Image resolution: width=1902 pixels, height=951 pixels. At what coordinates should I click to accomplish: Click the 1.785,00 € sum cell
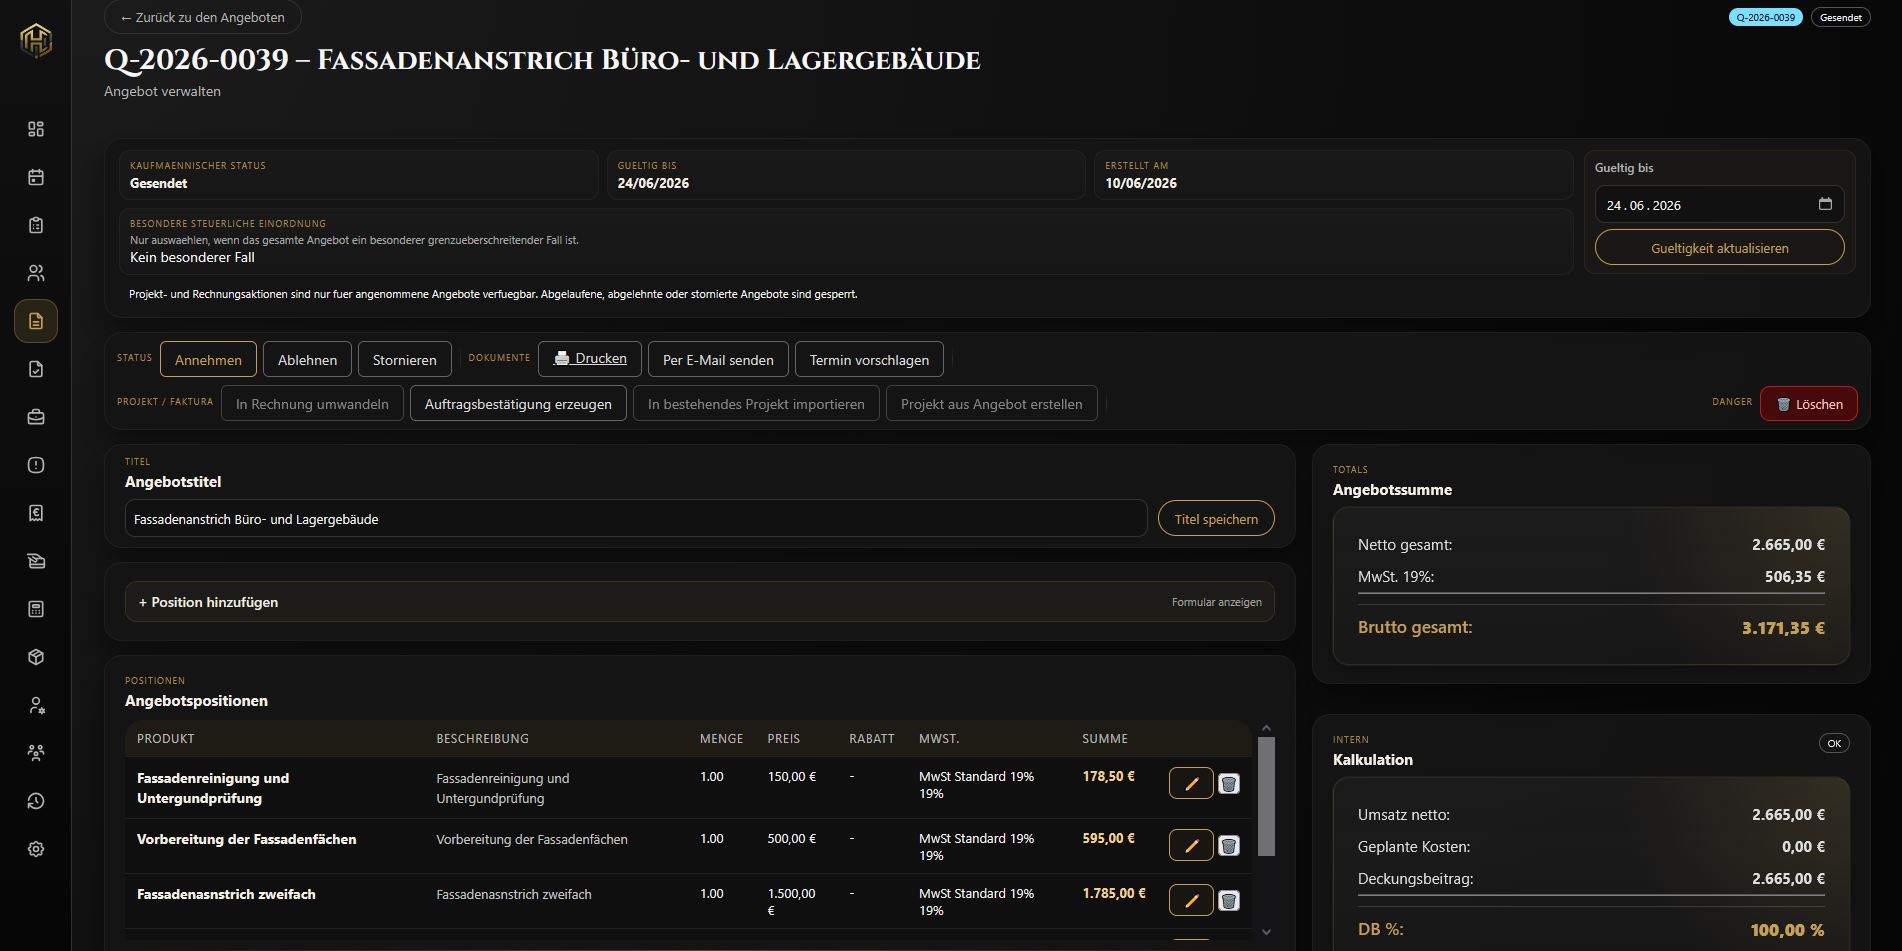[x=1114, y=893]
